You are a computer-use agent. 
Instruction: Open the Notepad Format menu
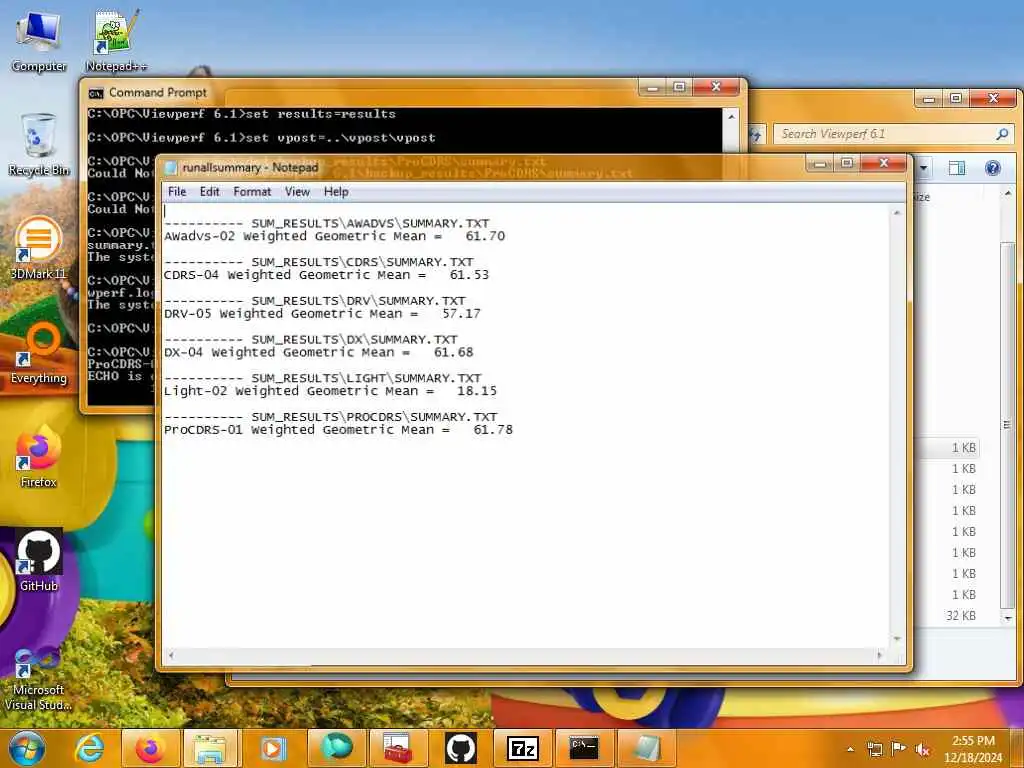[252, 192]
